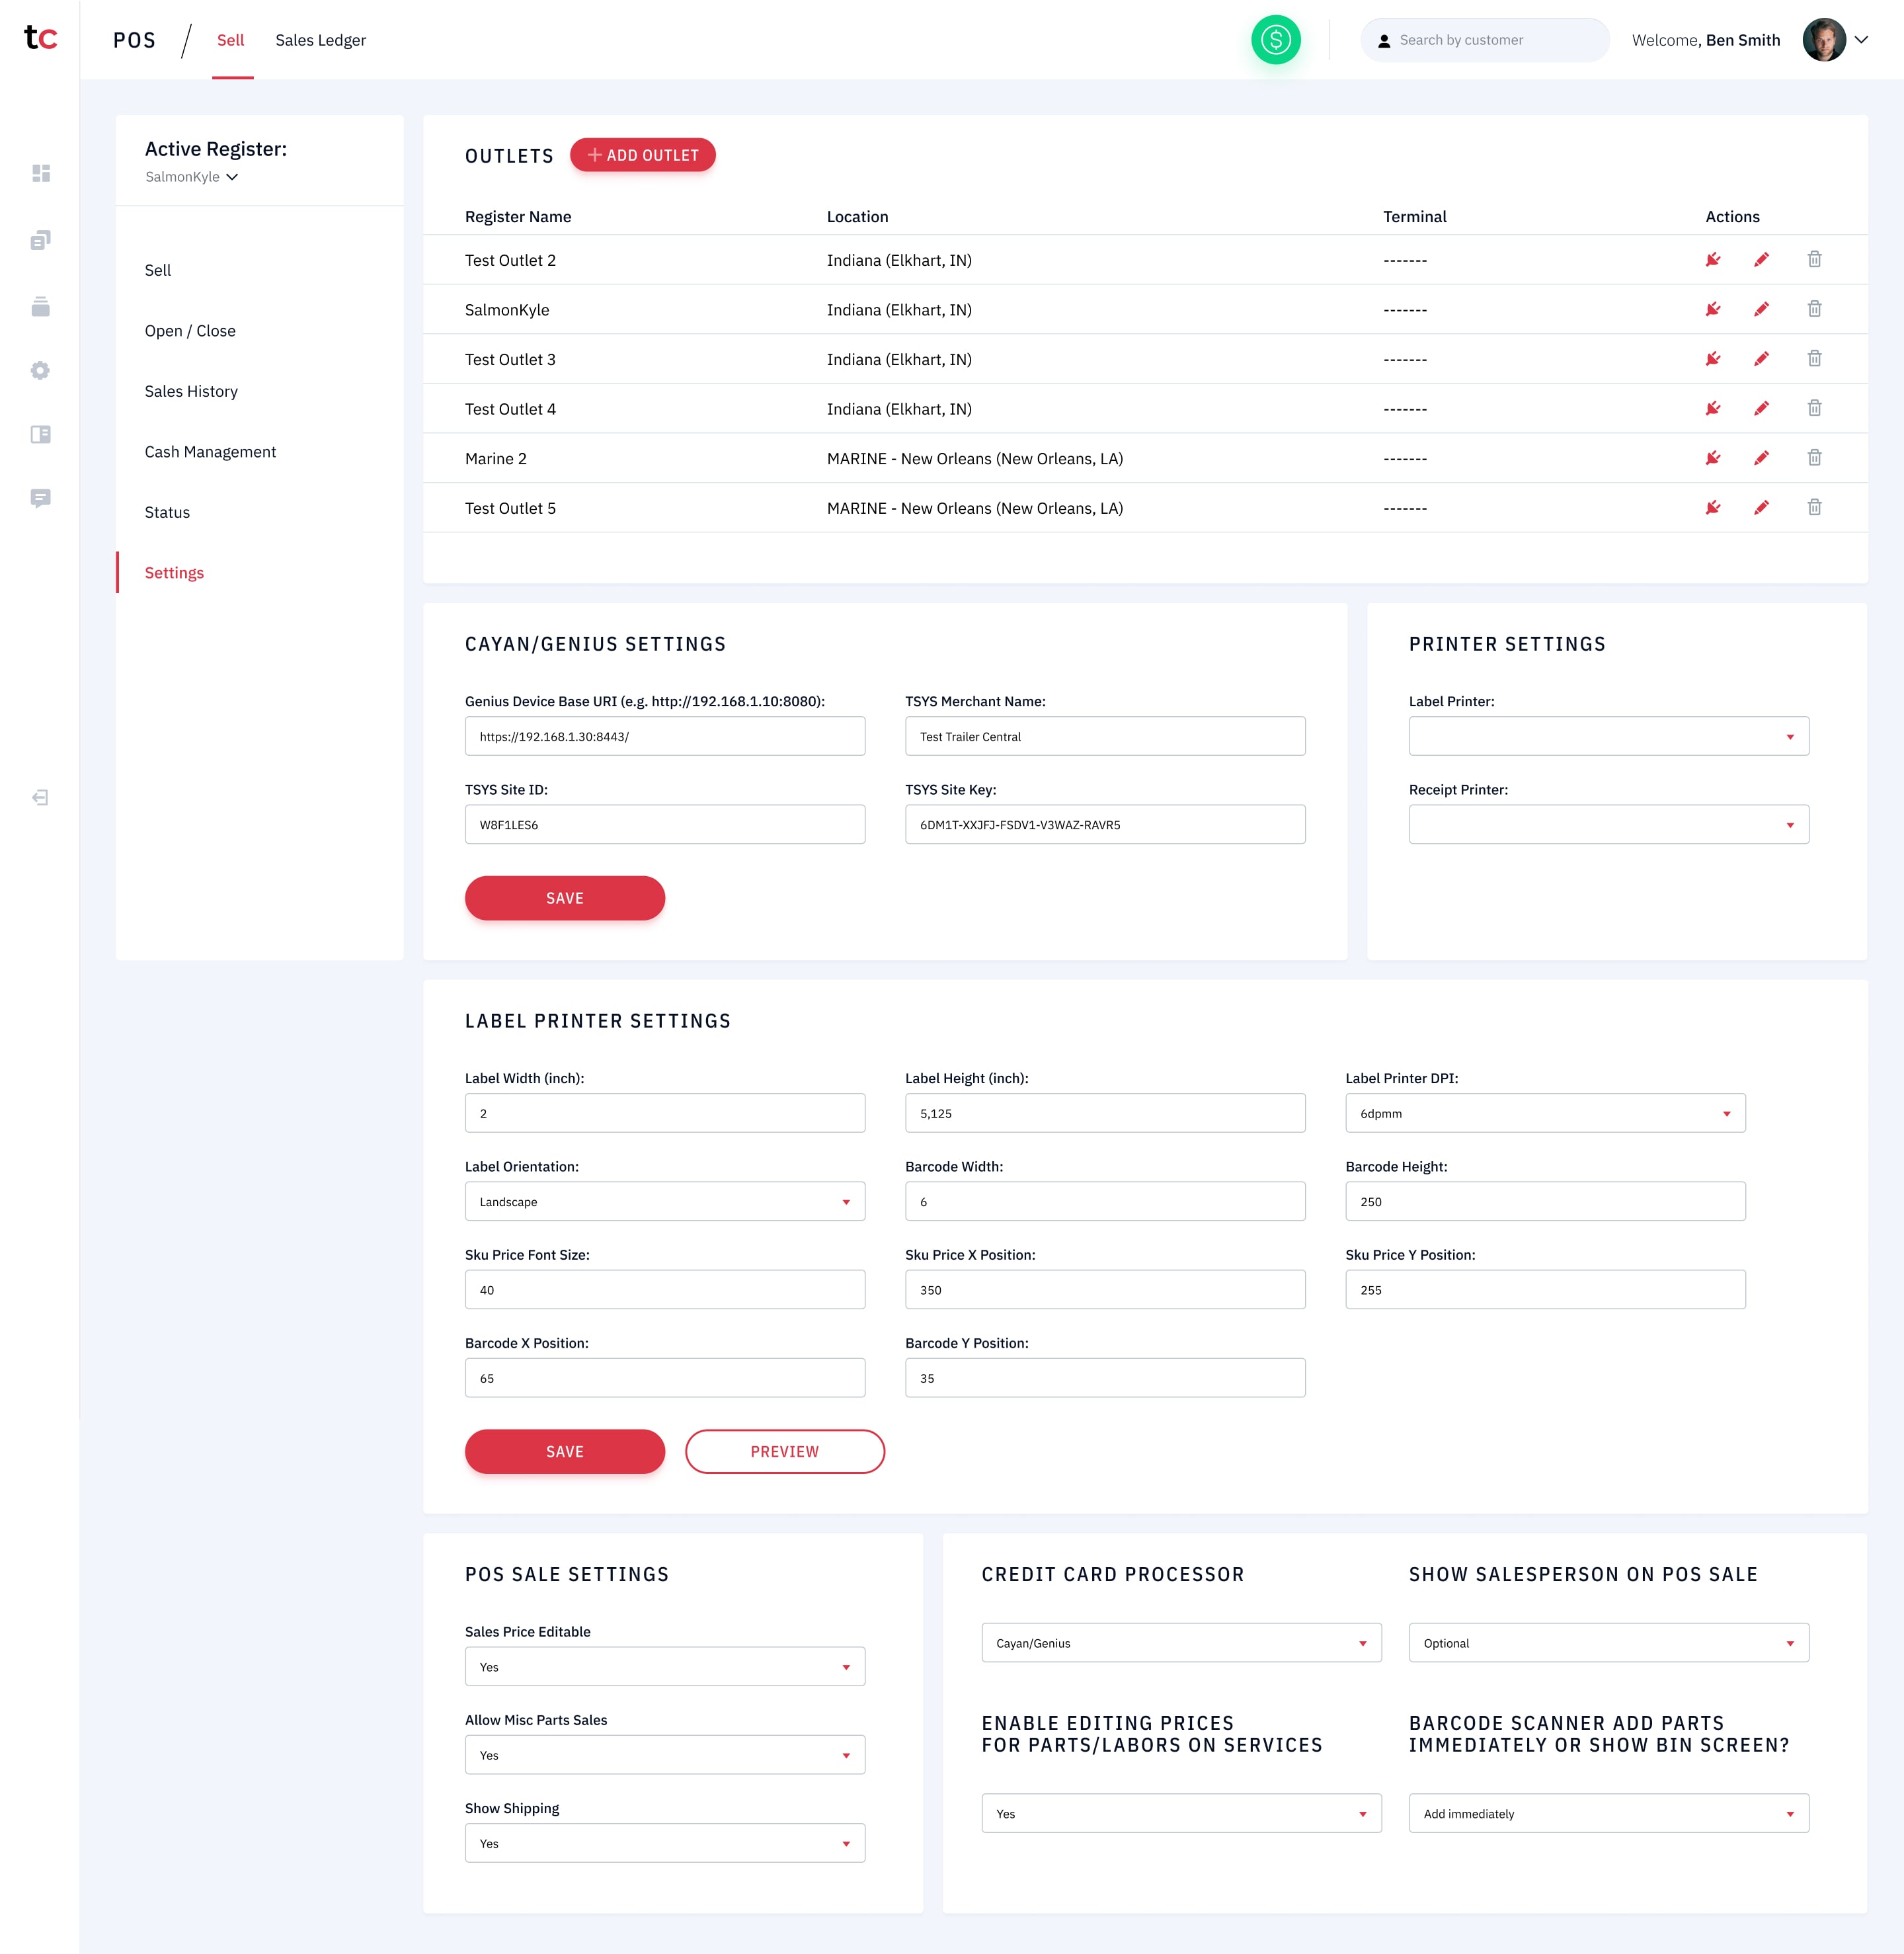Select Open / Close menu item
This screenshot has width=1904, height=1954.
190,331
